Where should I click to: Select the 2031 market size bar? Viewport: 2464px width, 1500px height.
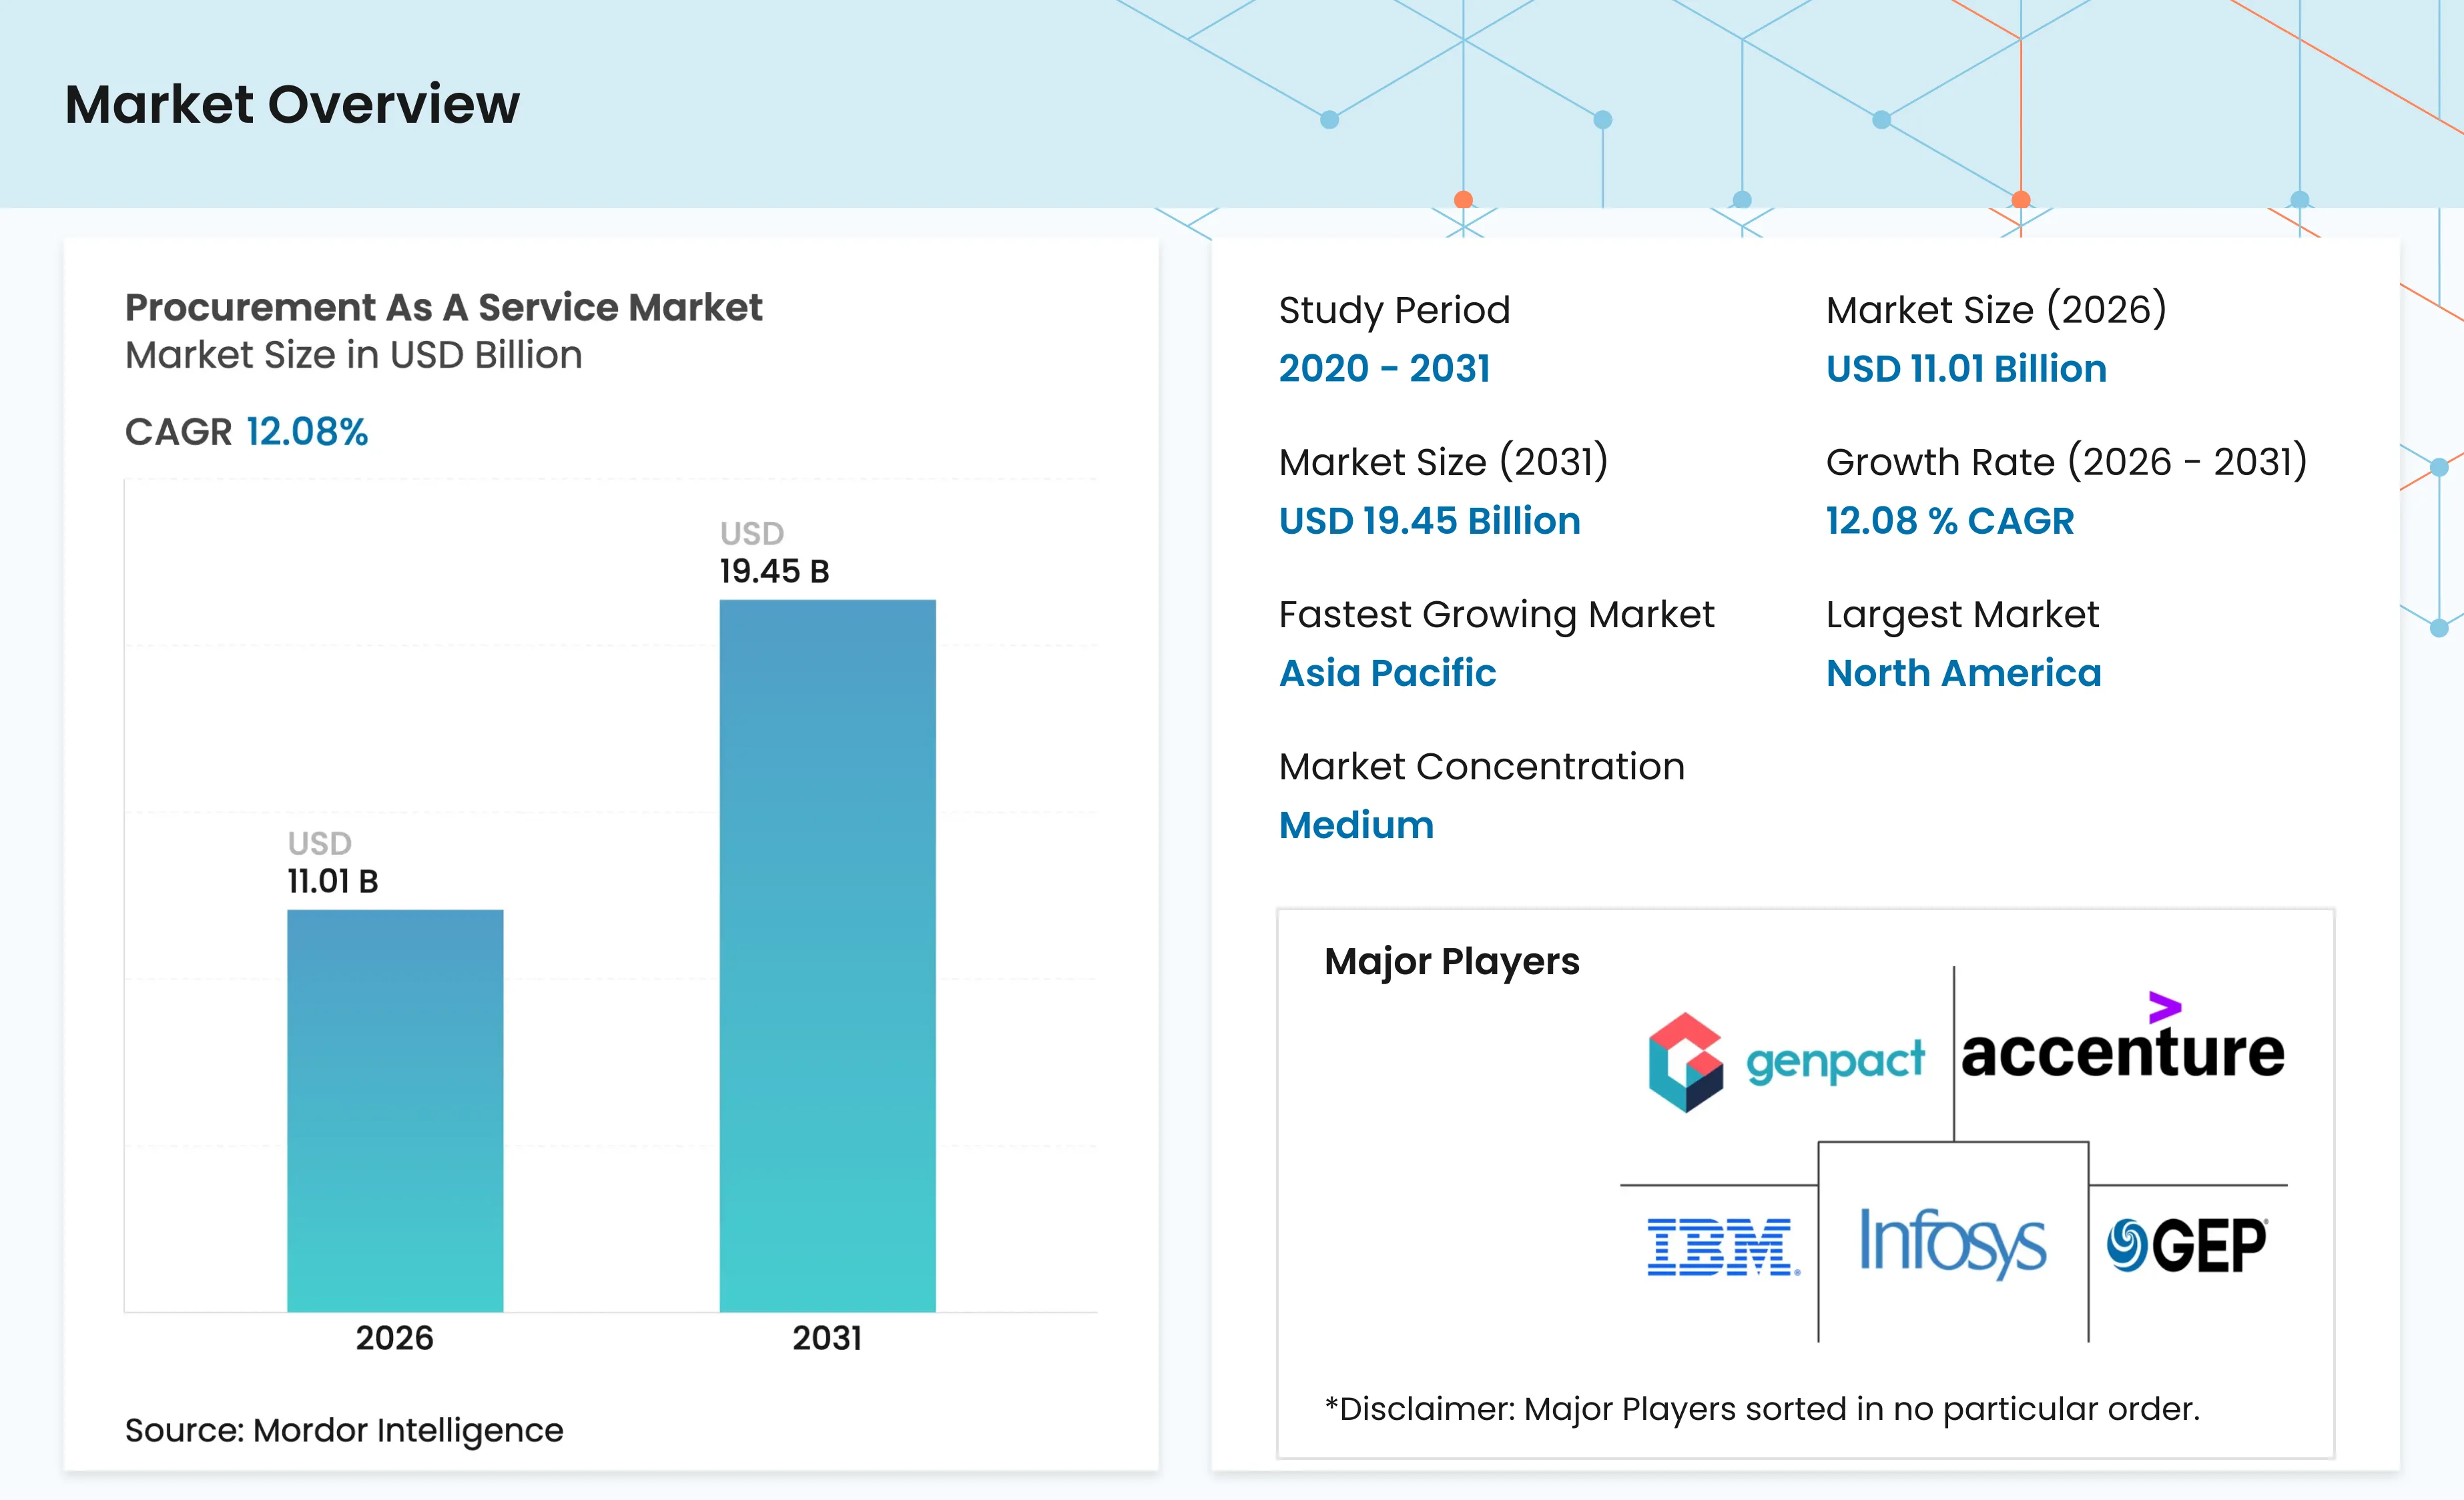827,955
